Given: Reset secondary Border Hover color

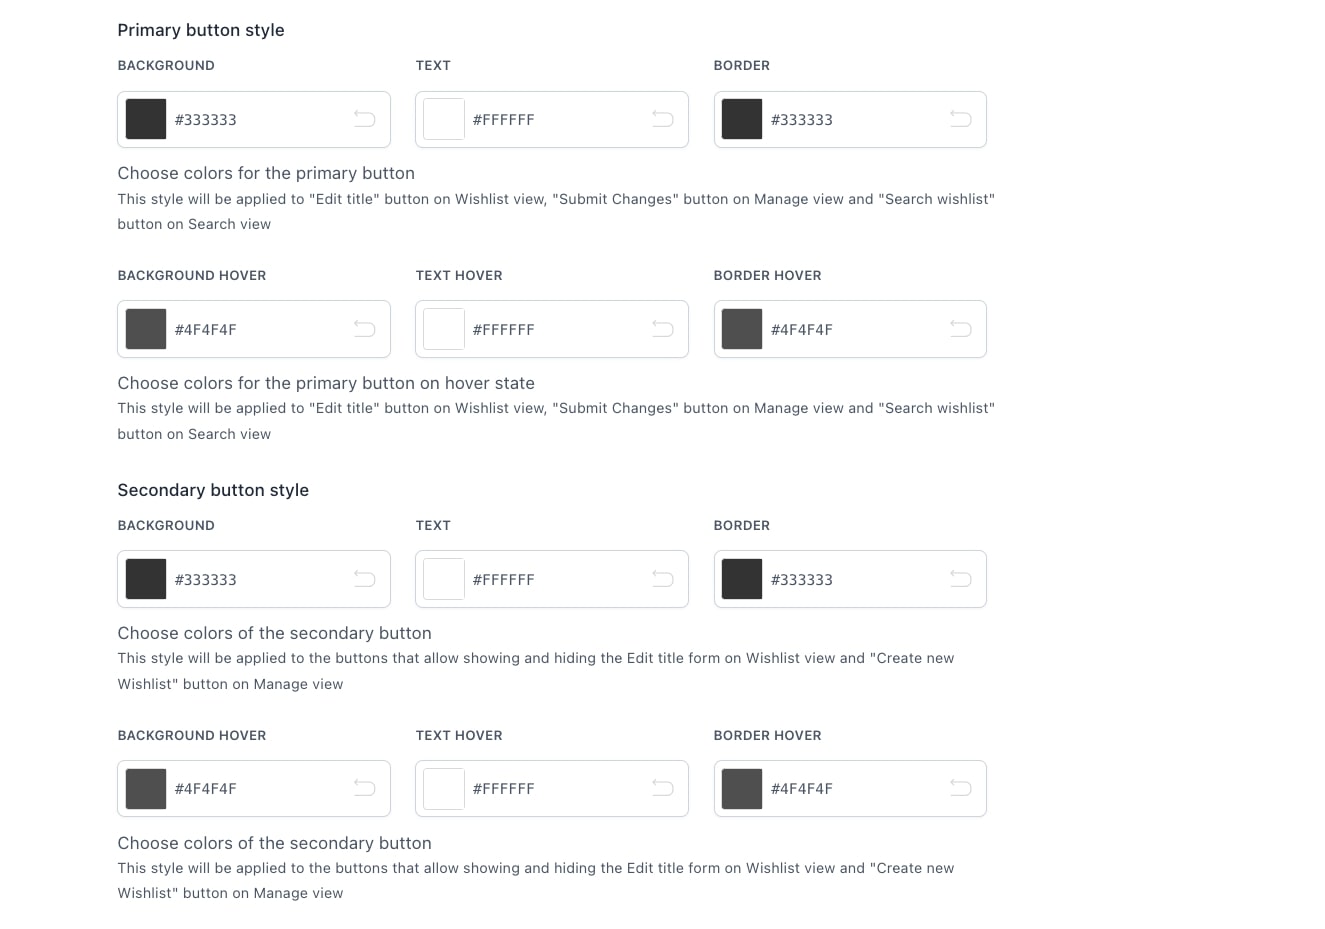Looking at the screenshot, I should point(961,788).
